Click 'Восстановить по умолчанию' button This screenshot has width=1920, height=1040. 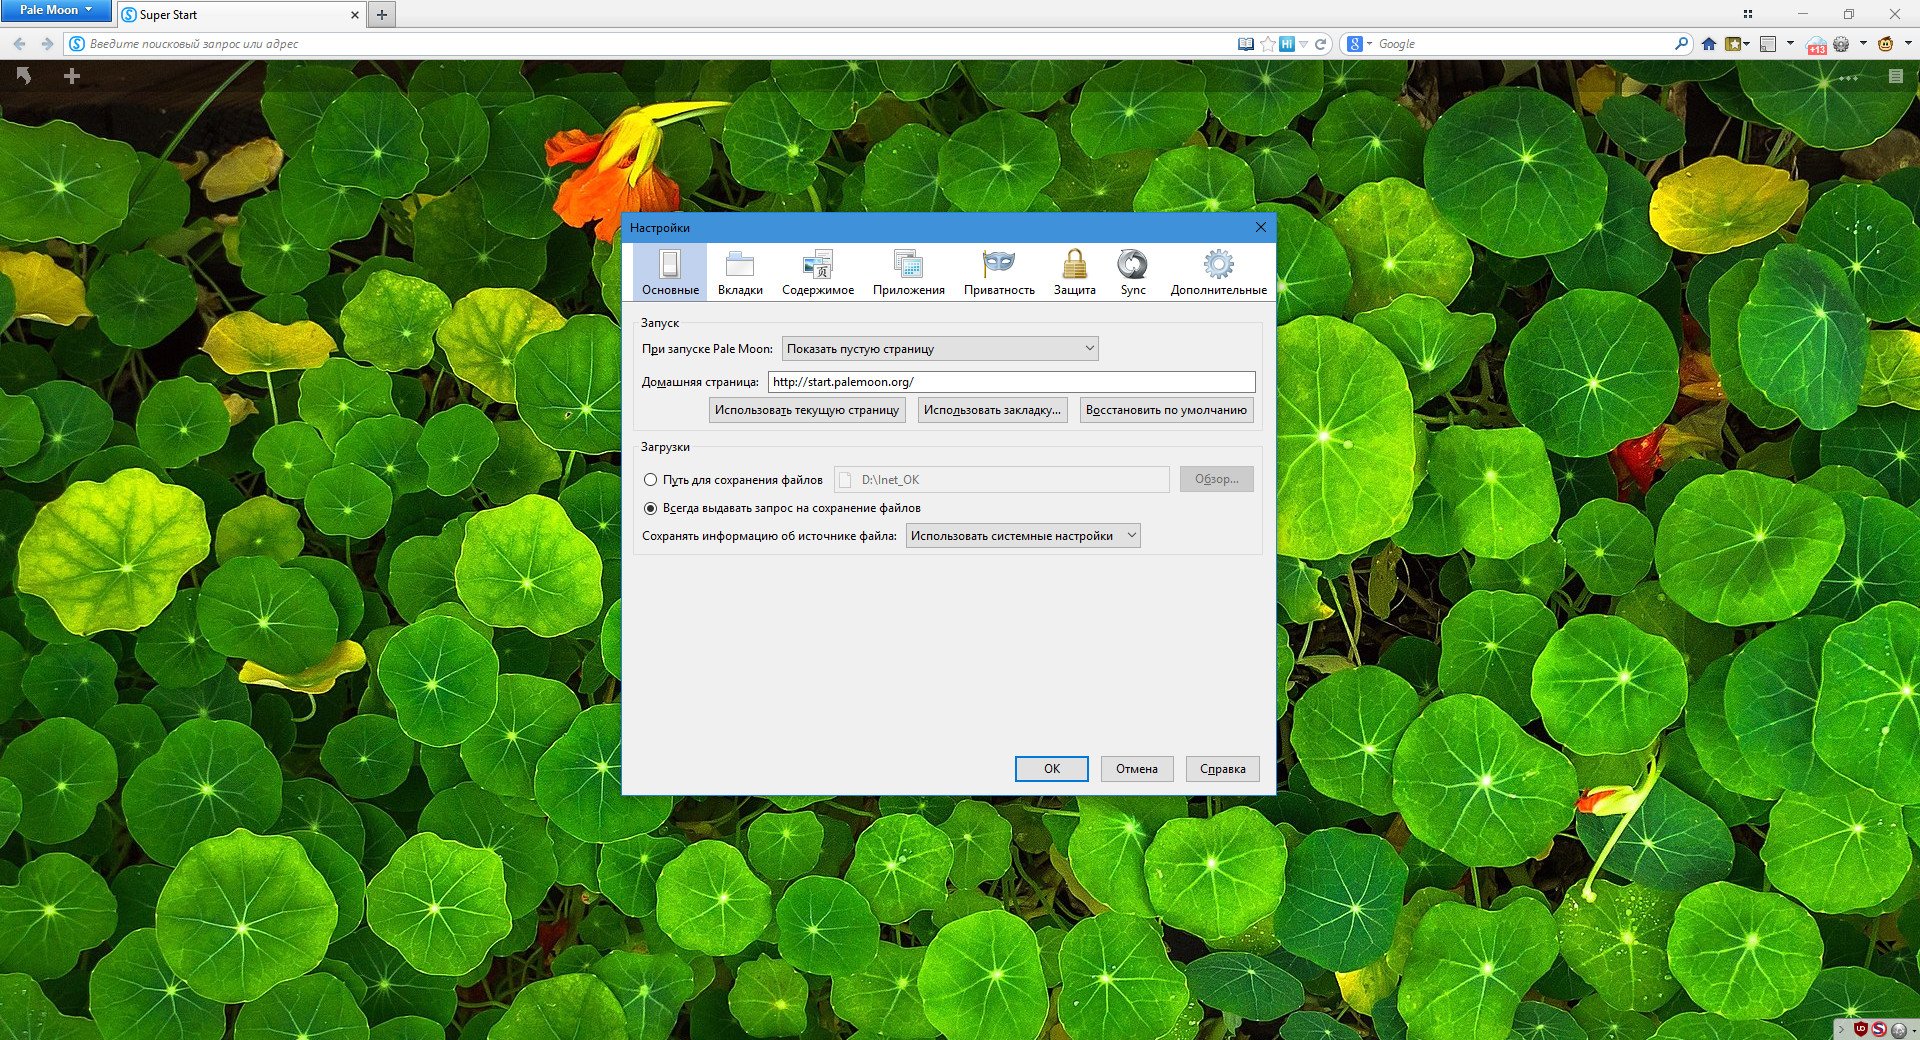[1166, 410]
